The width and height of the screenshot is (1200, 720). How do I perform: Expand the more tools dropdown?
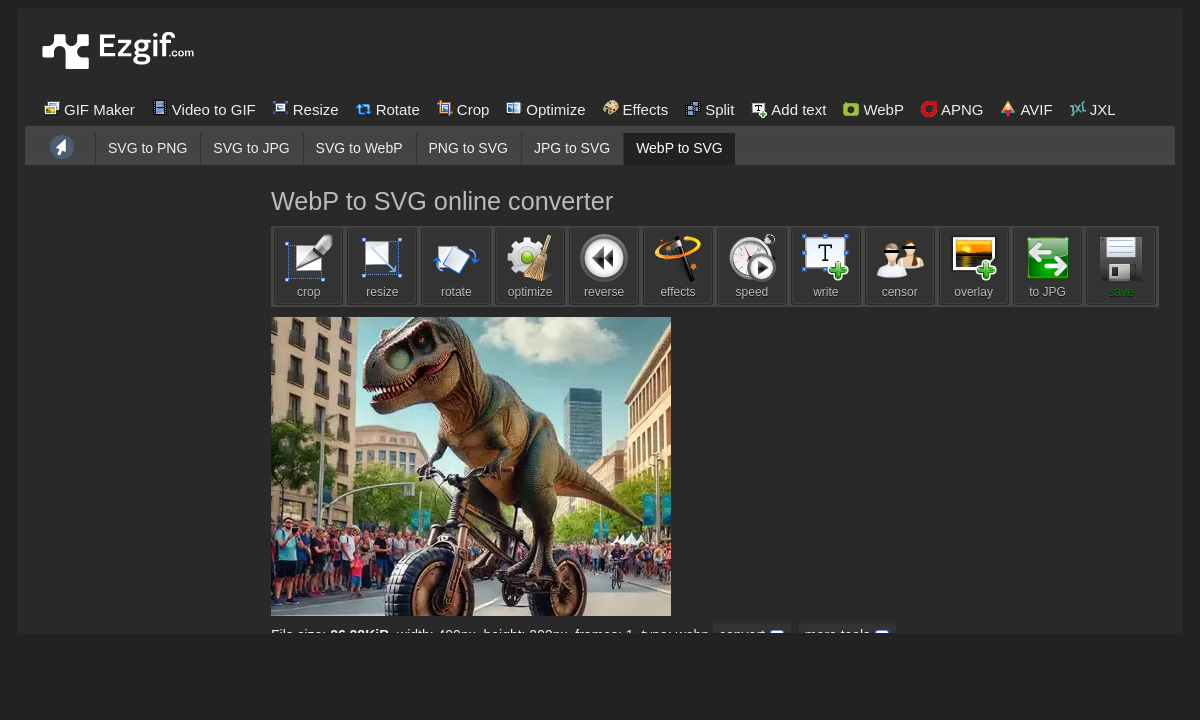846,634
